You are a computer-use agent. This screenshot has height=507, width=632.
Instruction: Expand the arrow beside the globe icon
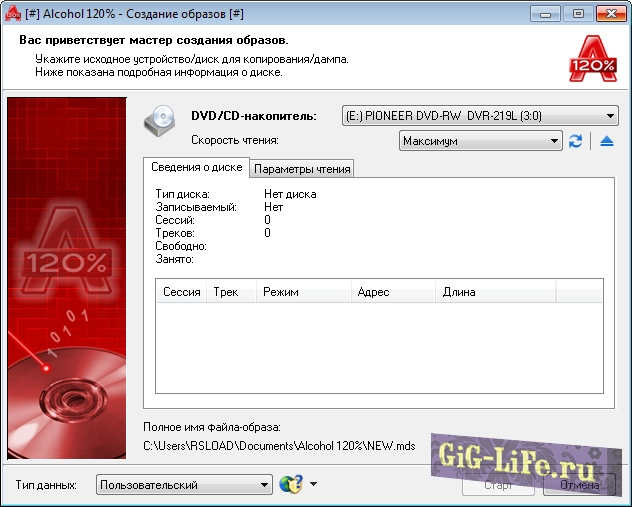313,485
